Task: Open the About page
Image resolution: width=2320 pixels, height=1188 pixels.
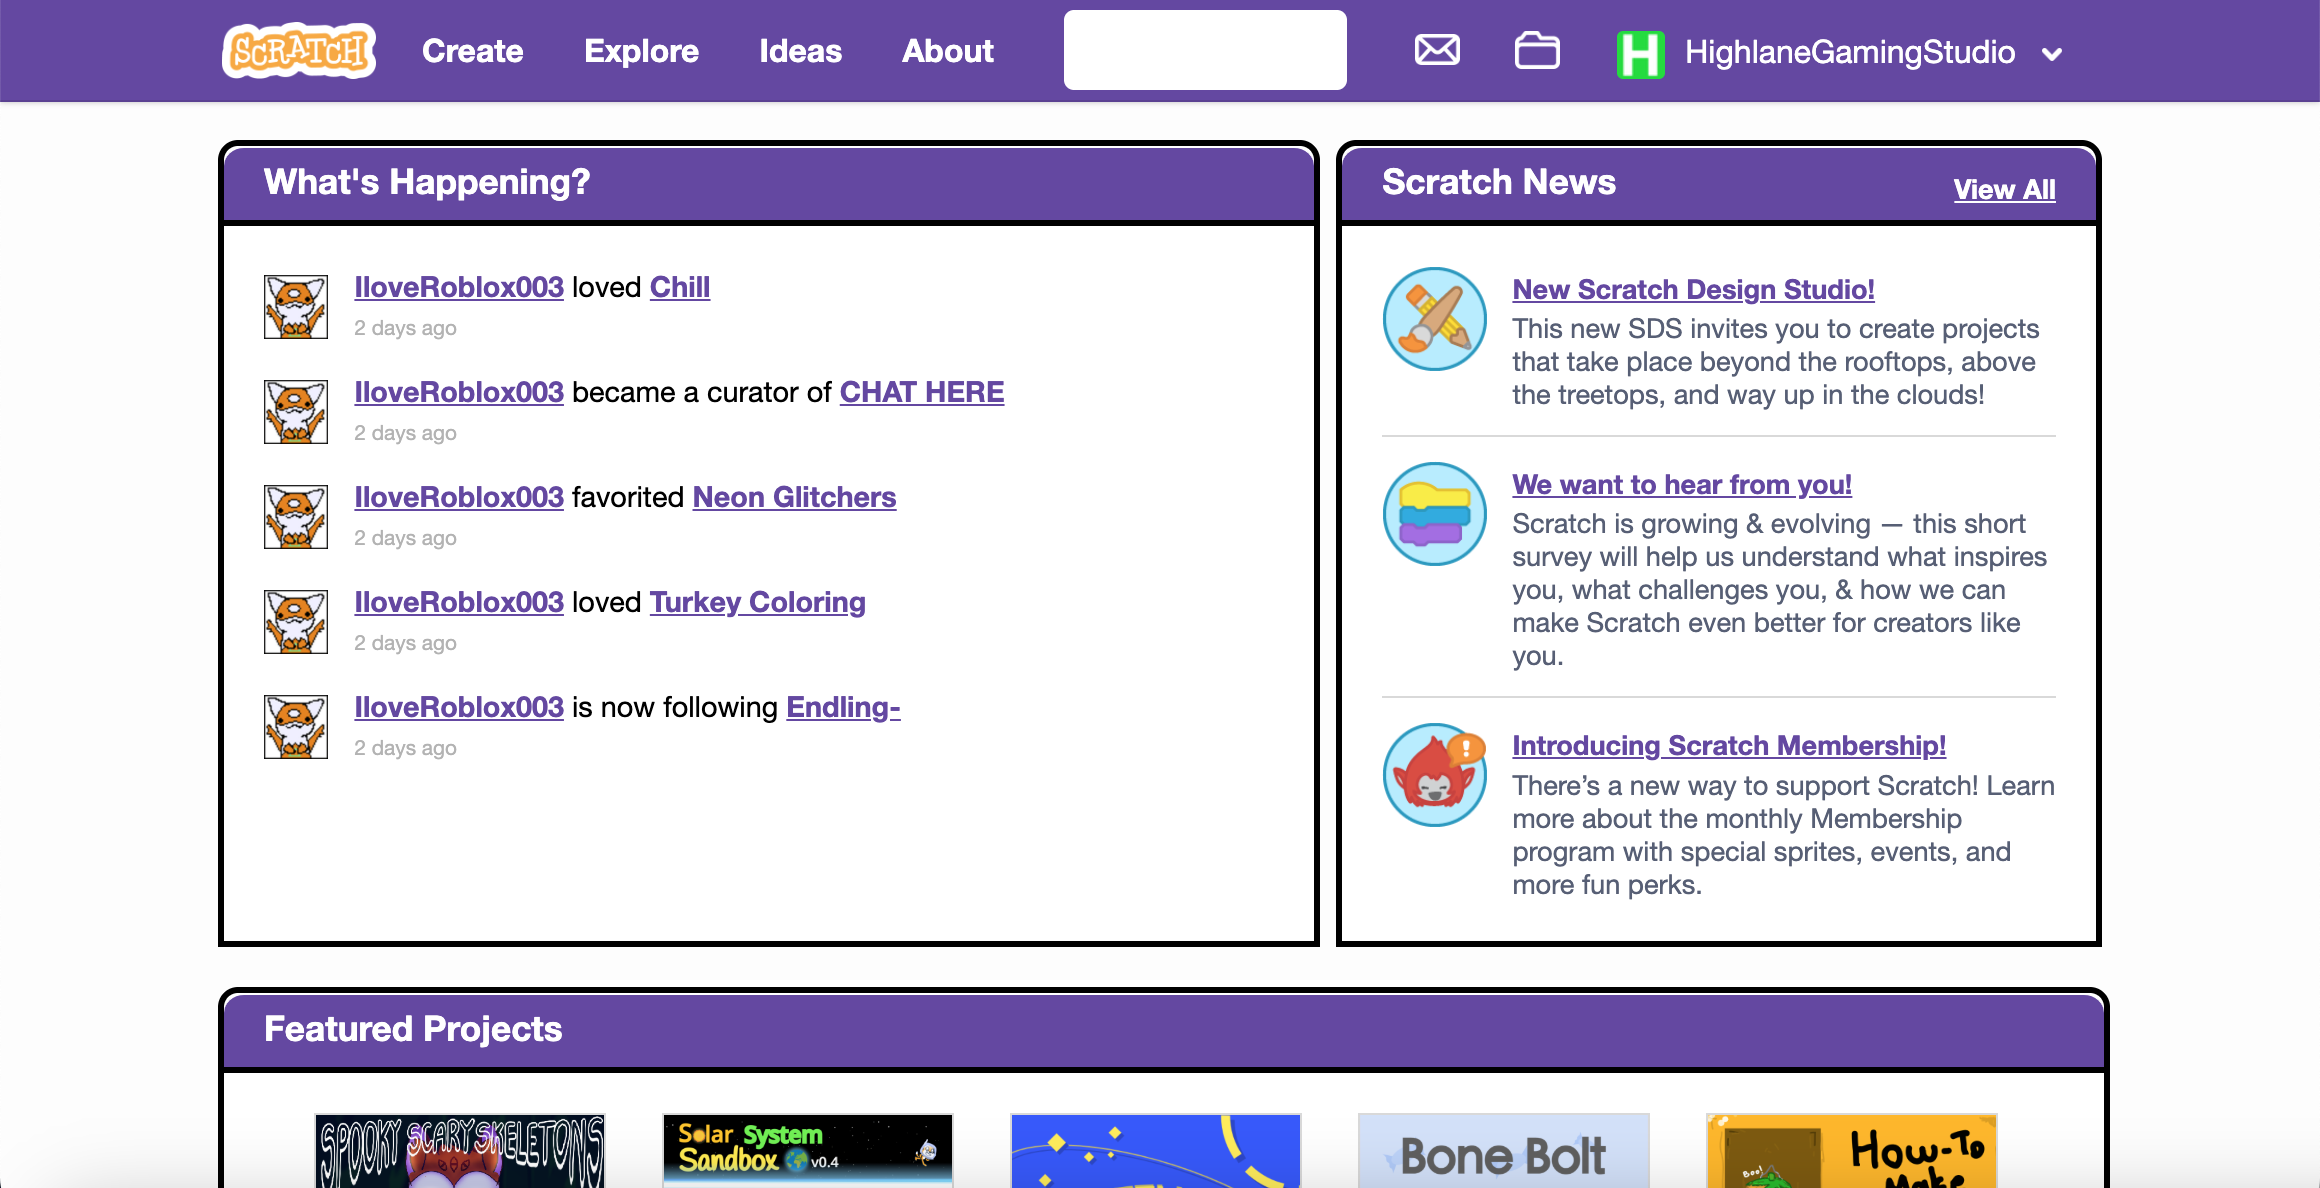Action: [x=947, y=51]
